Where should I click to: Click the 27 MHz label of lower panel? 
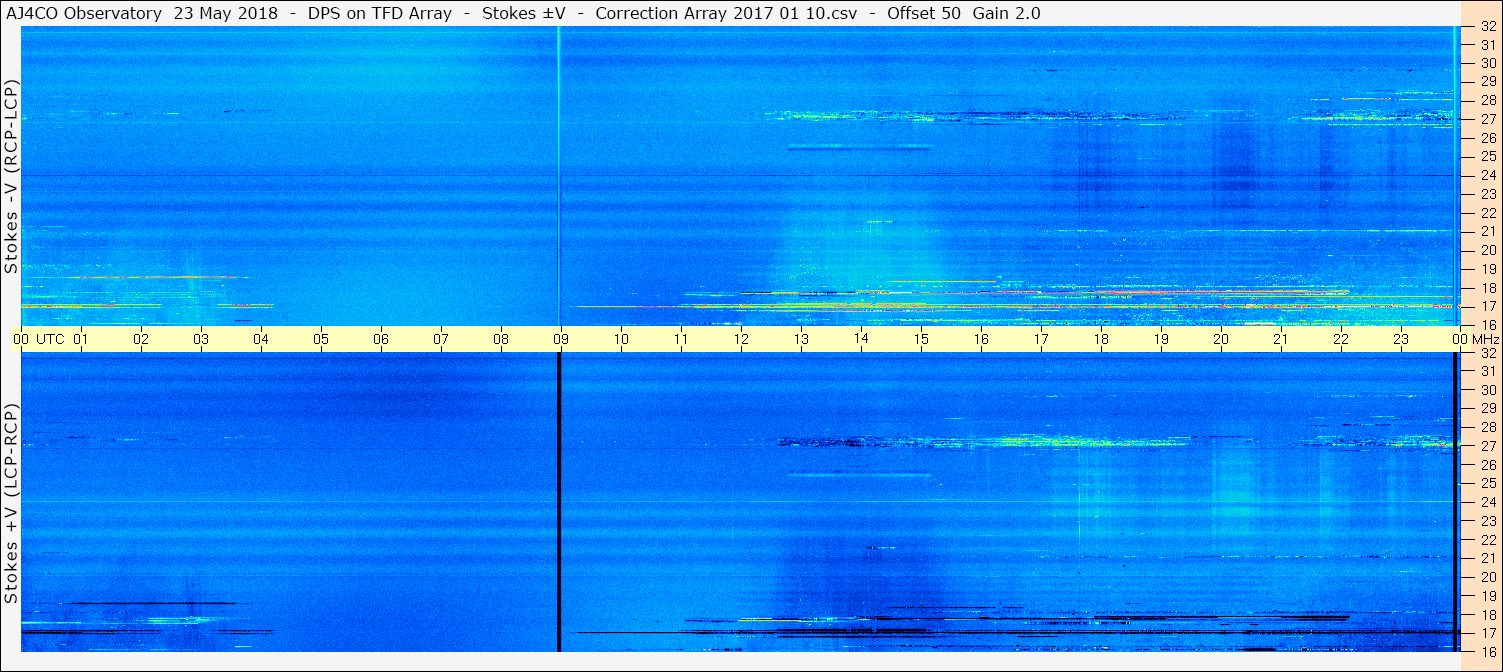coord(1487,446)
